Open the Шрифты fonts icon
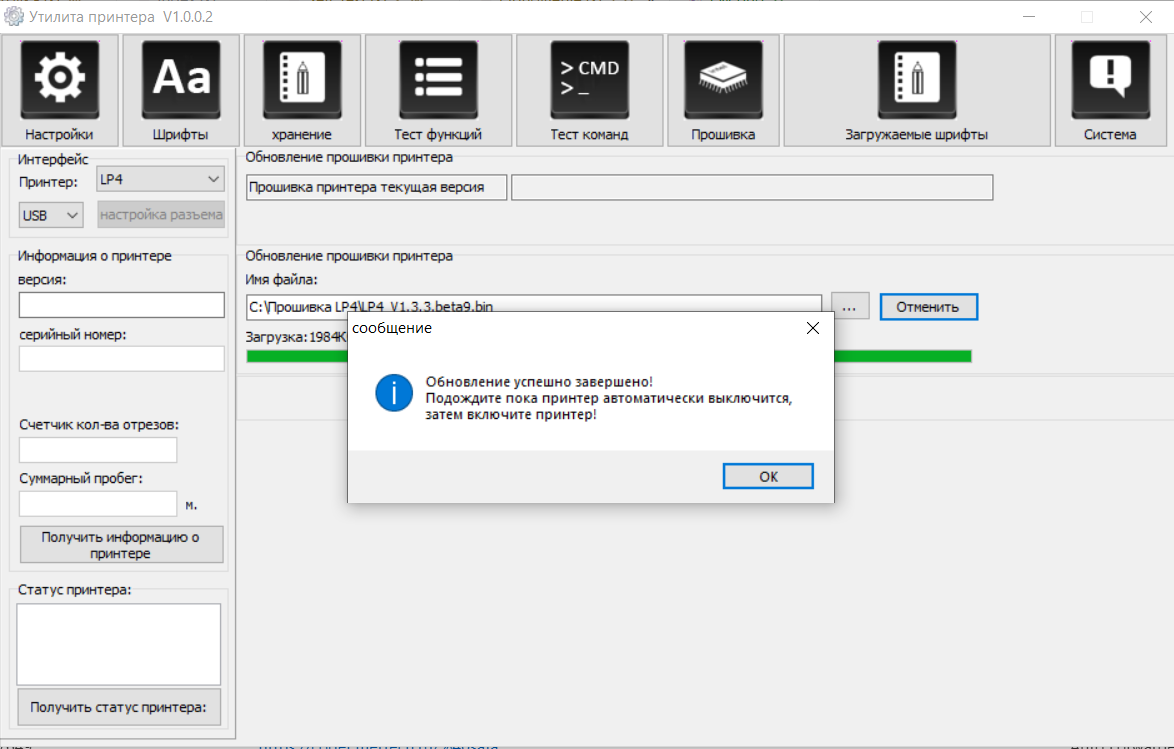Screen dimensions: 1174x749 [x=181, y=80]
